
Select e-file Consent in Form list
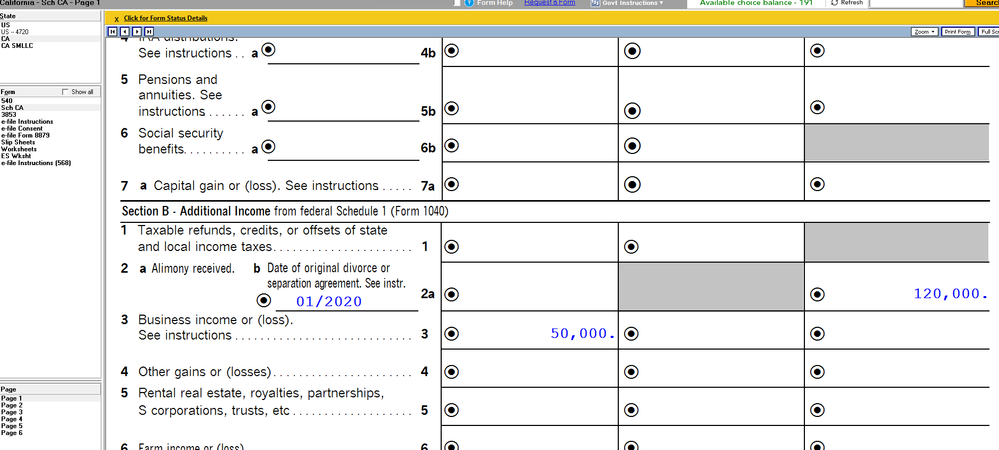click(x=50, y=128)
